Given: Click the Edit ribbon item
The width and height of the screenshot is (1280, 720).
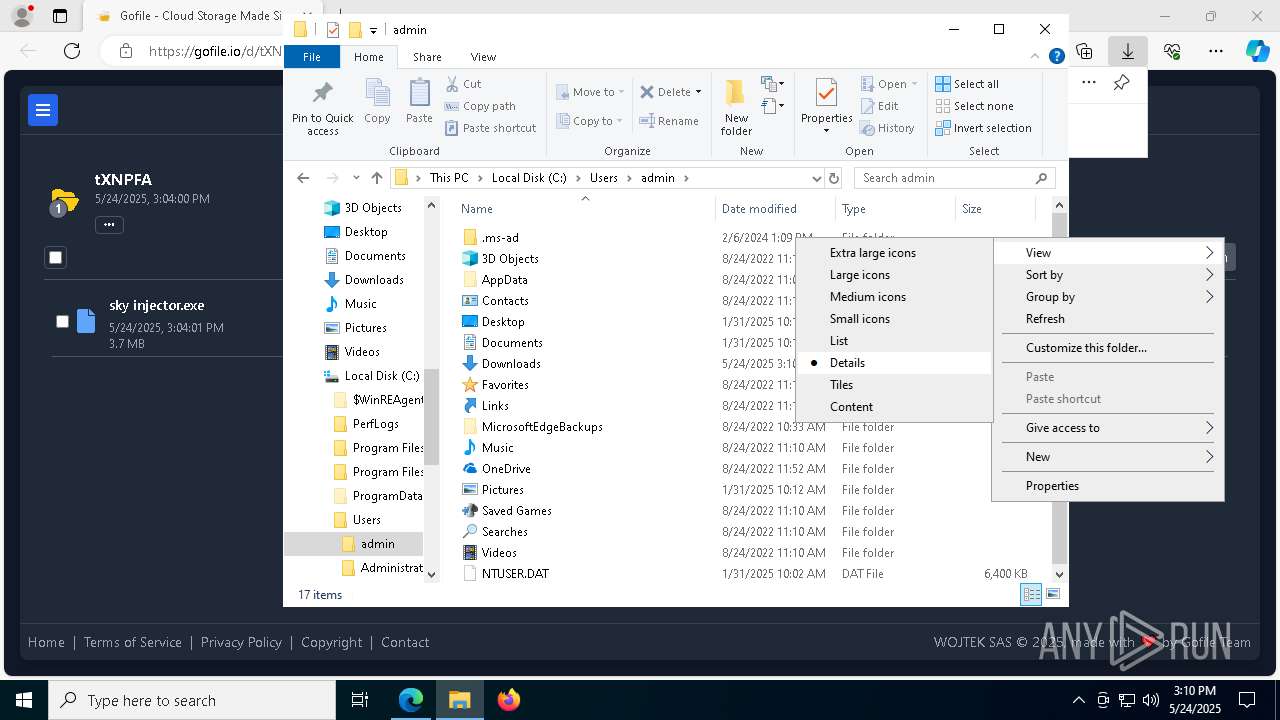Looking at the screenshot, I should 879,106.
